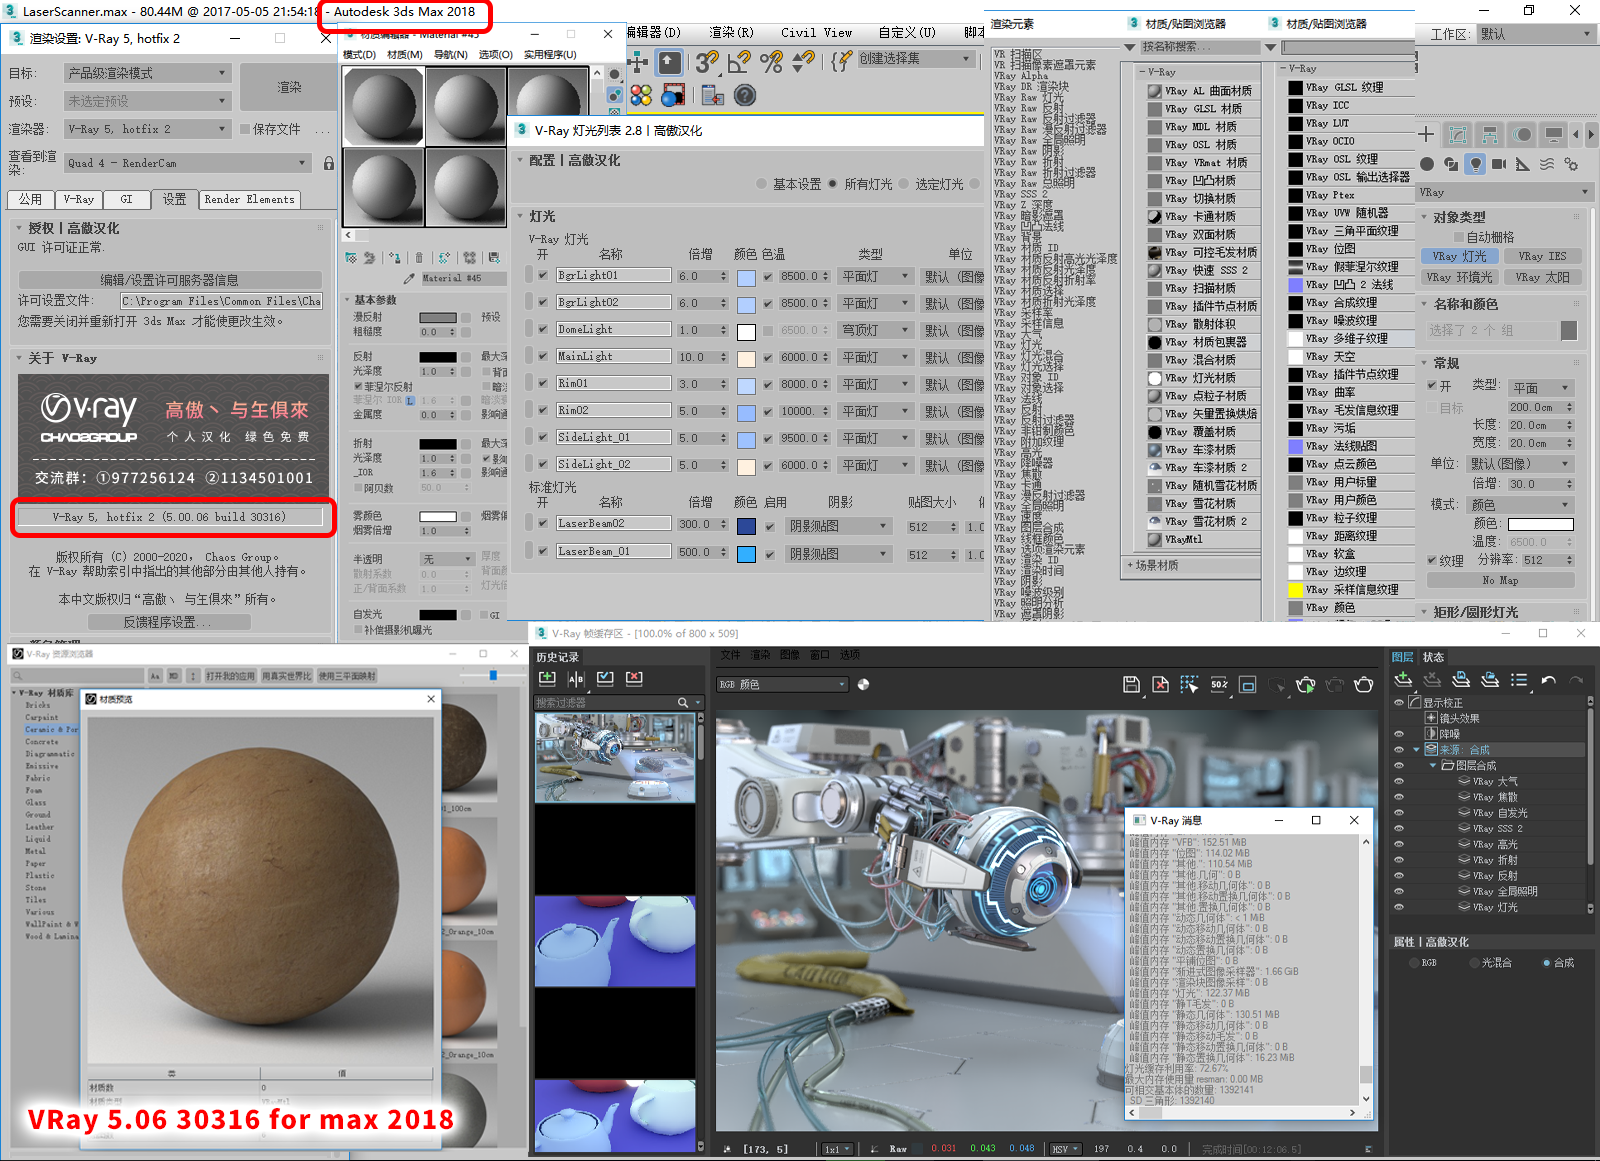Select Lights category bulb icon in command panel

1475,164
